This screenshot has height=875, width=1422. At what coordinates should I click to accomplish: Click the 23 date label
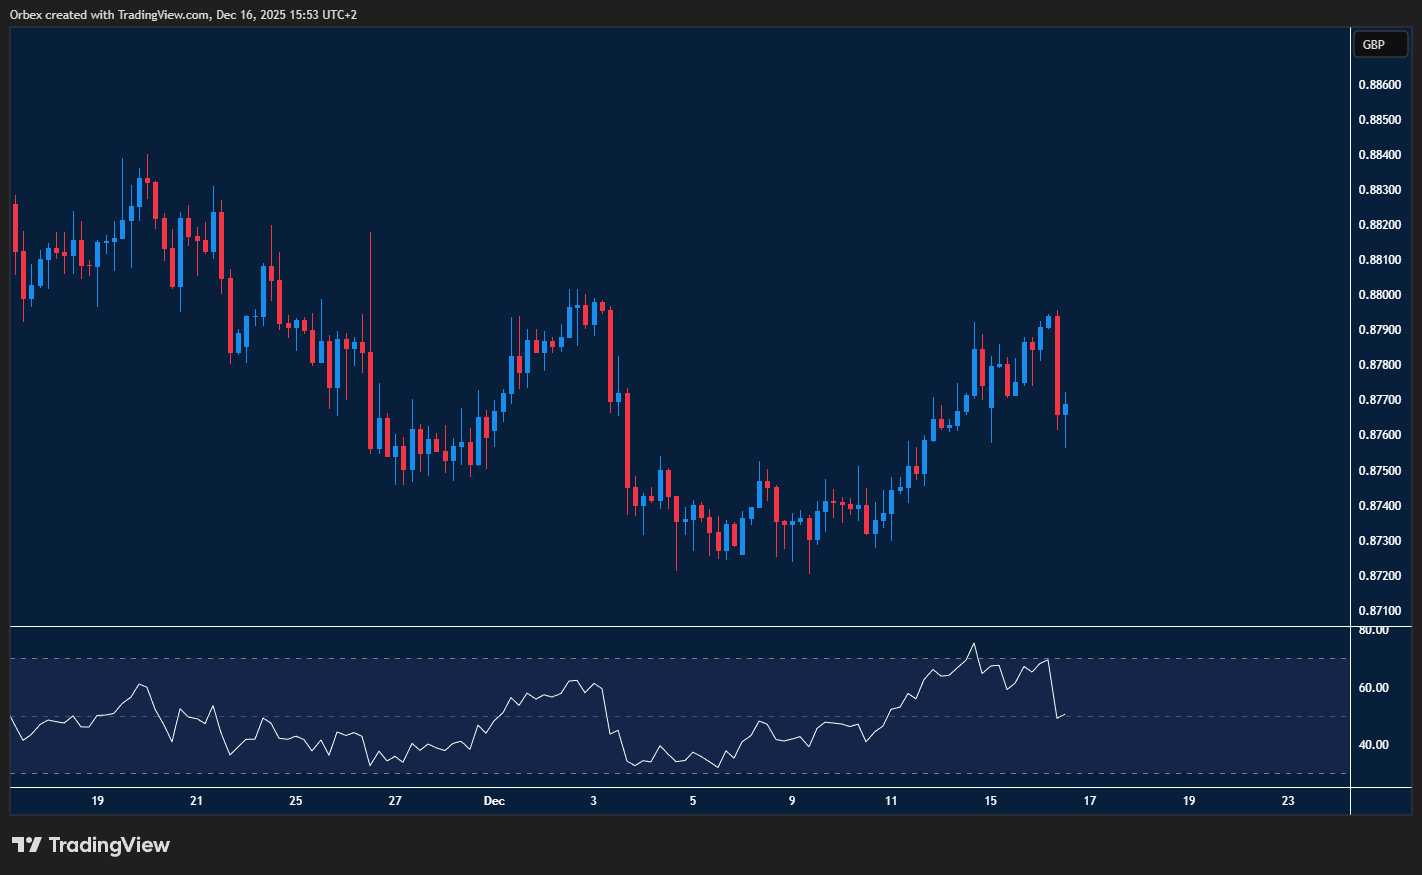(x=1288, y=801)
